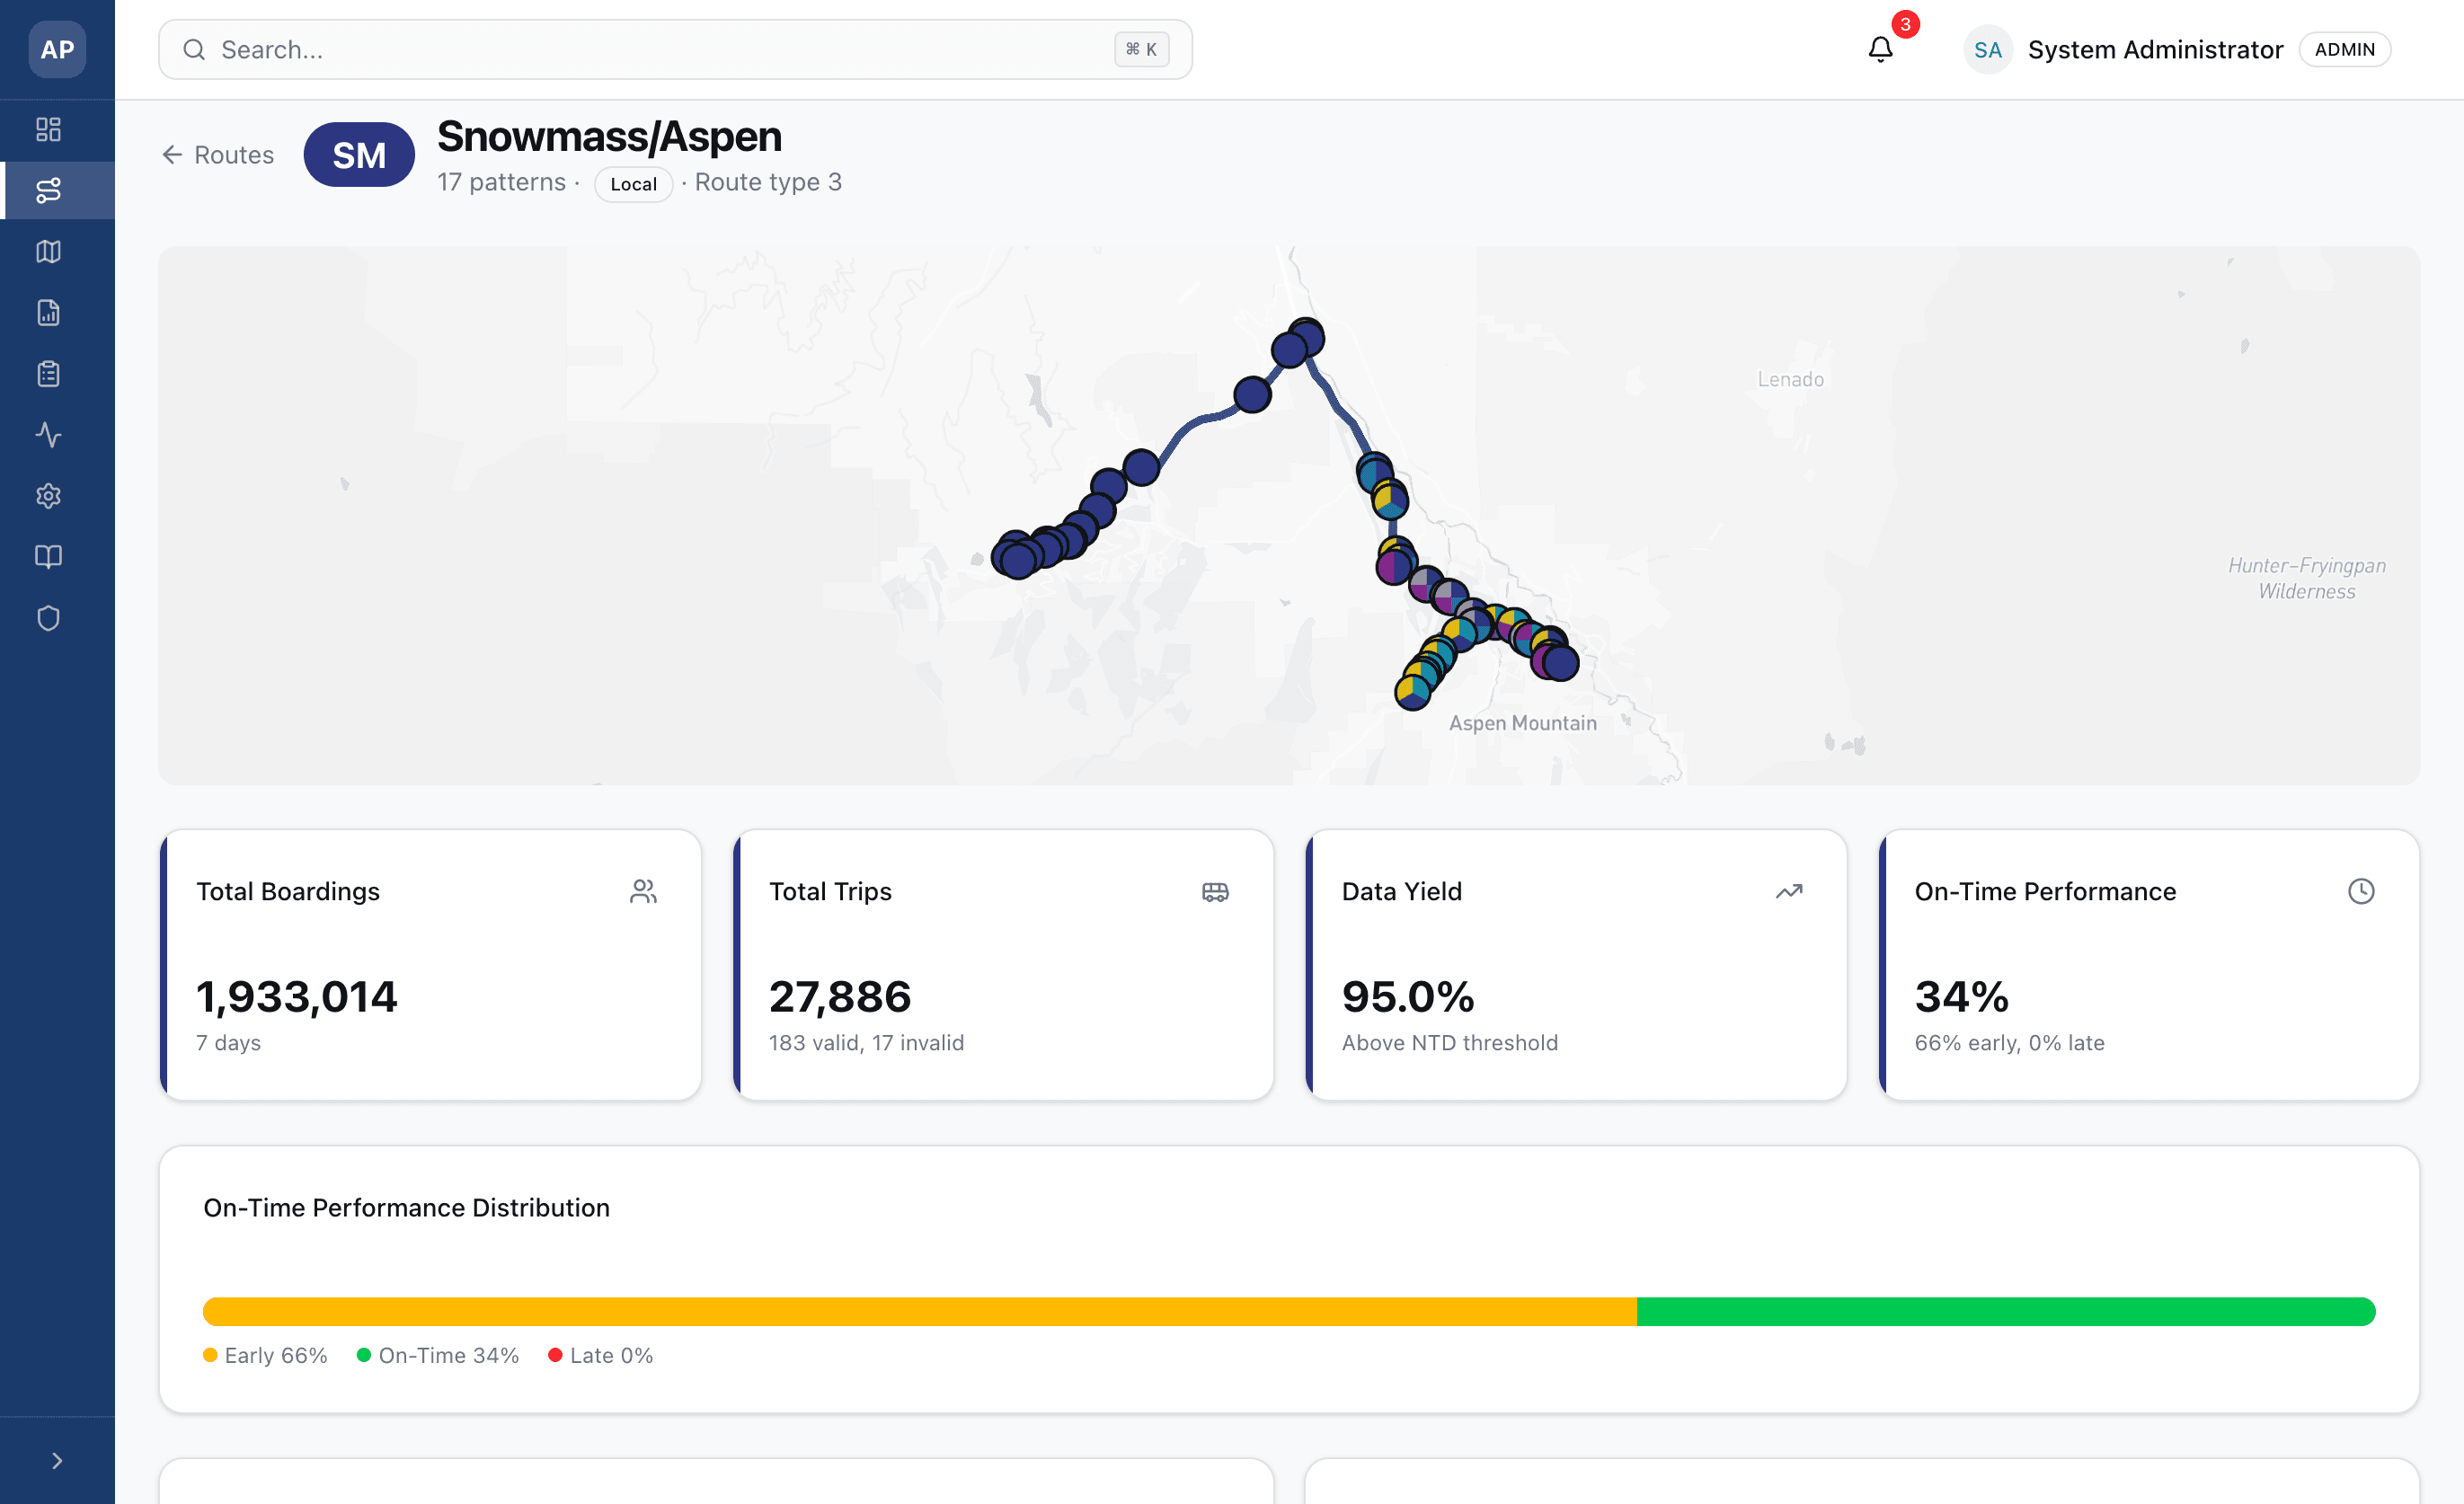Click the On-Time Performance card title
Viewport: 2464px width, 1504px height.
(x=2045, y=891)
